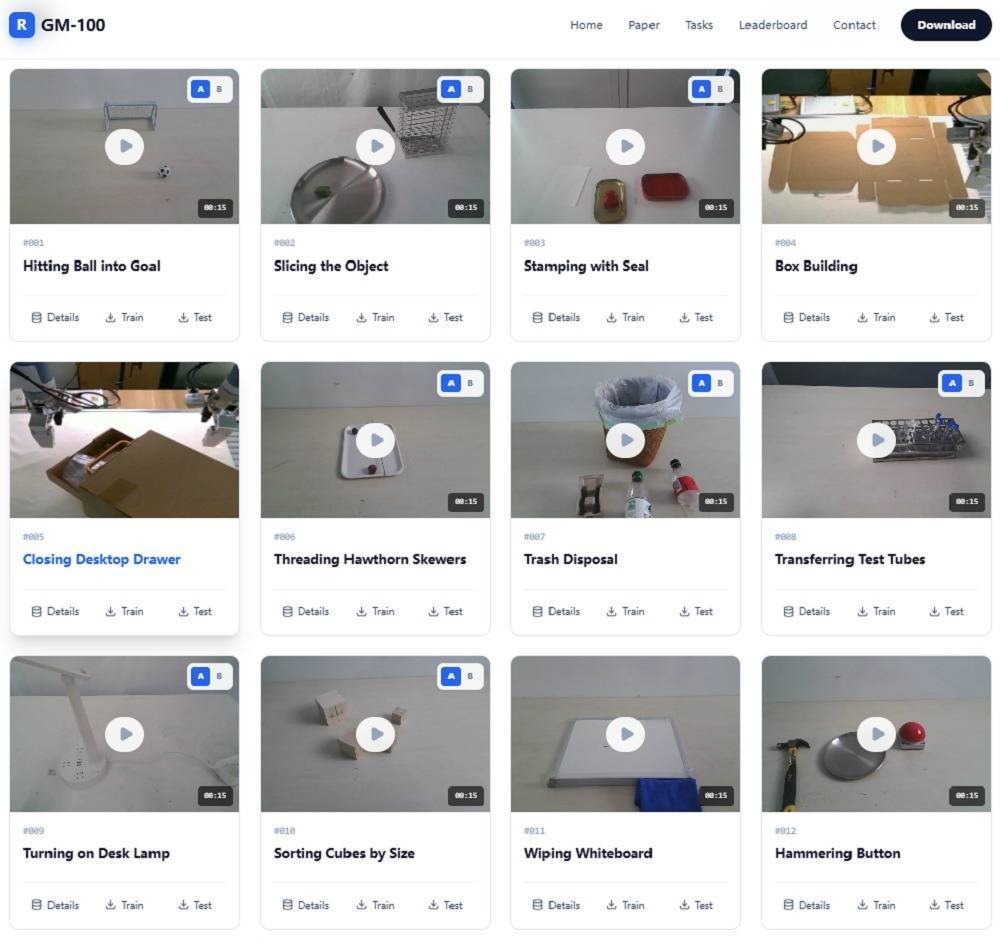Click the Turning on Desk Lamp thumbnail
This screenshot has height=944, width=1000.
124,734
